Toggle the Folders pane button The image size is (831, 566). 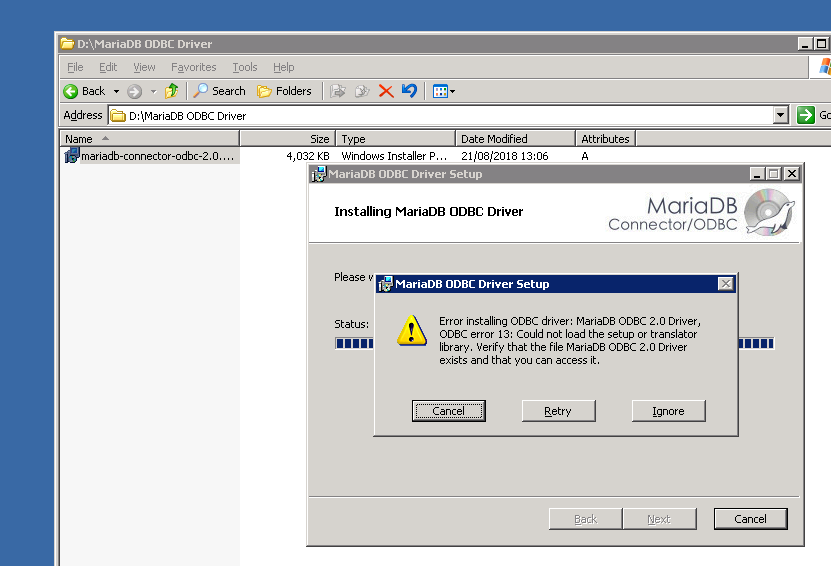(284, 91)
